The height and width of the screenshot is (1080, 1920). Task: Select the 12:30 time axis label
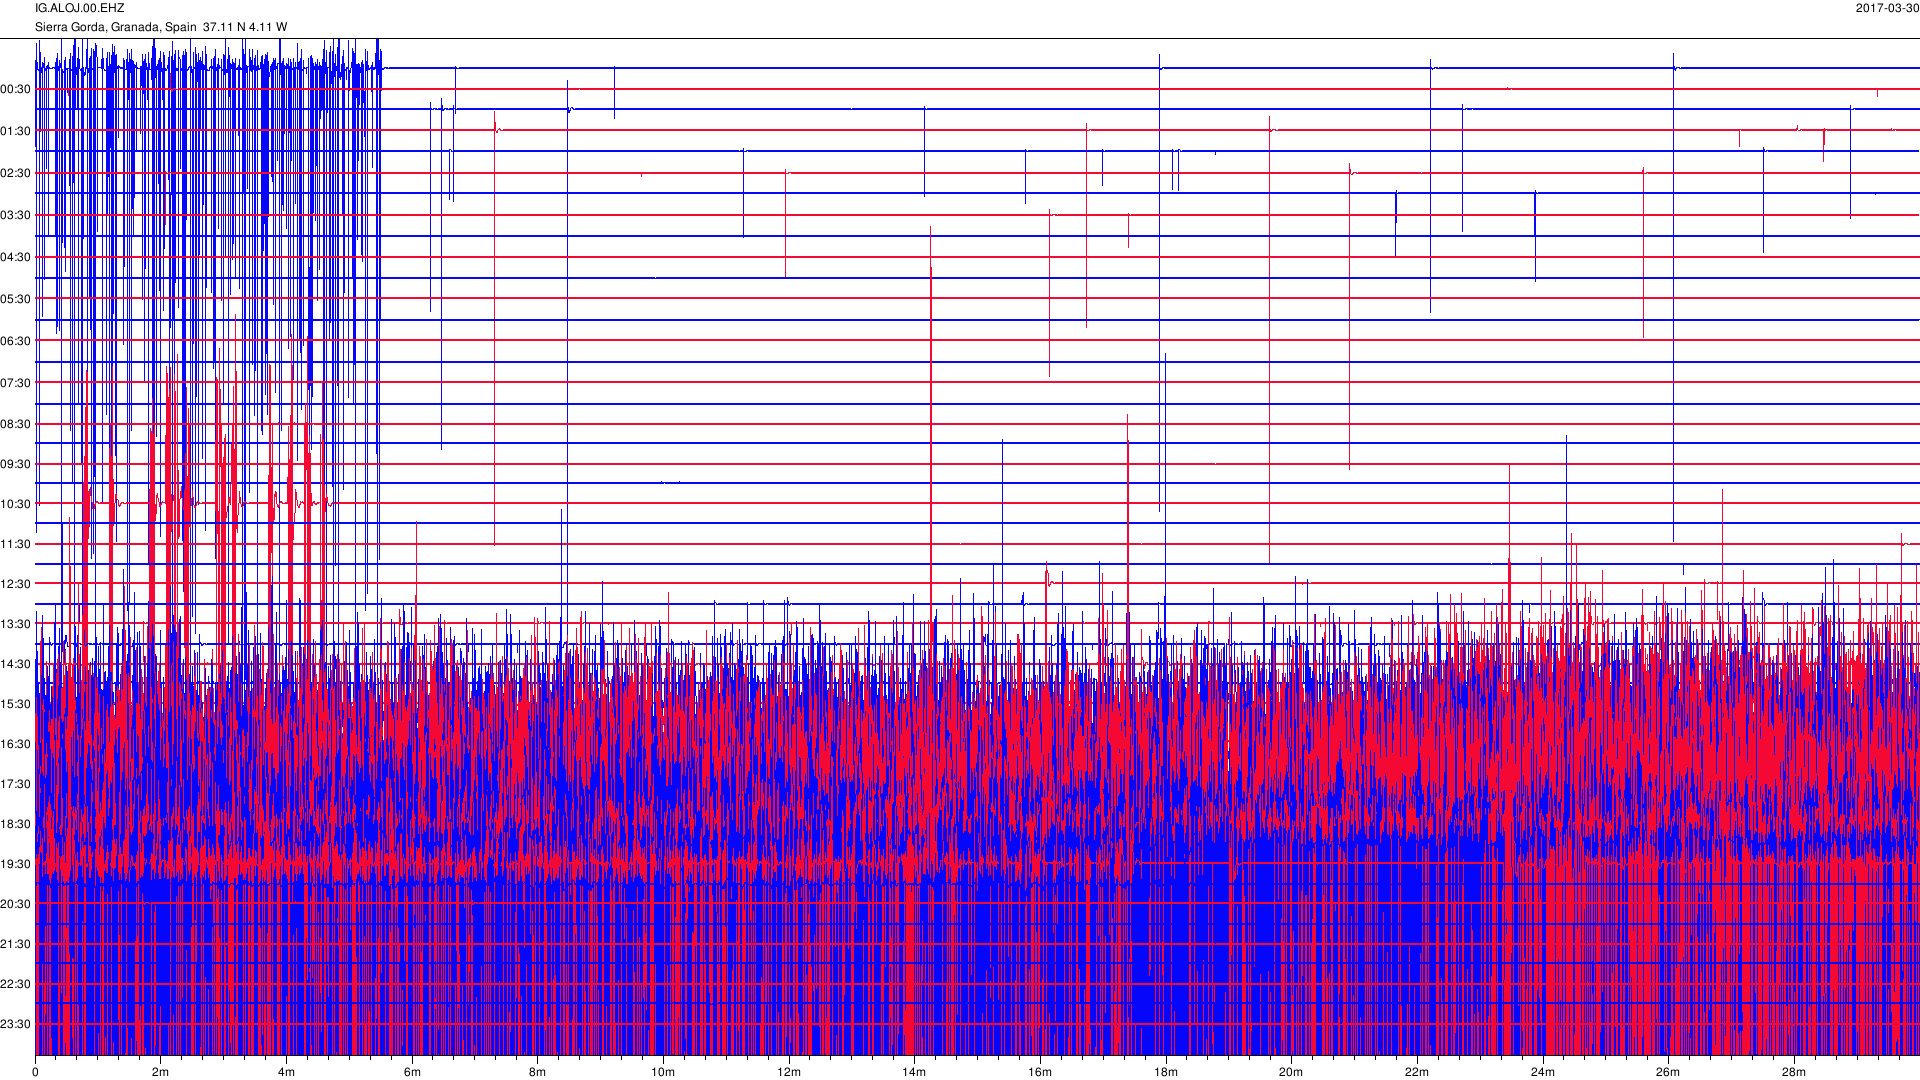coord(16,584)
